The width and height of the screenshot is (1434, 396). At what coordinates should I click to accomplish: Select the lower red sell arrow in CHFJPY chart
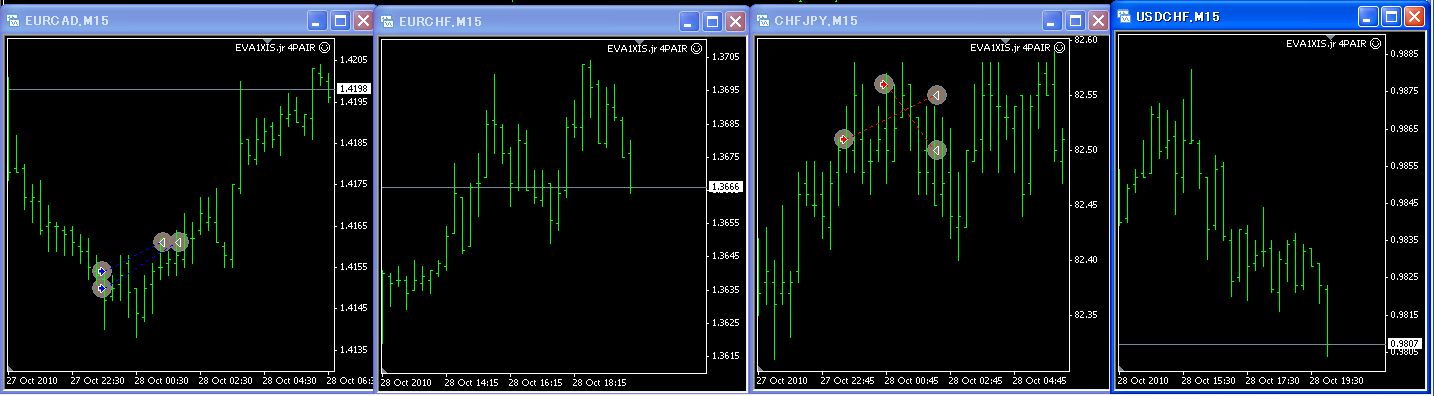[844, 139]
